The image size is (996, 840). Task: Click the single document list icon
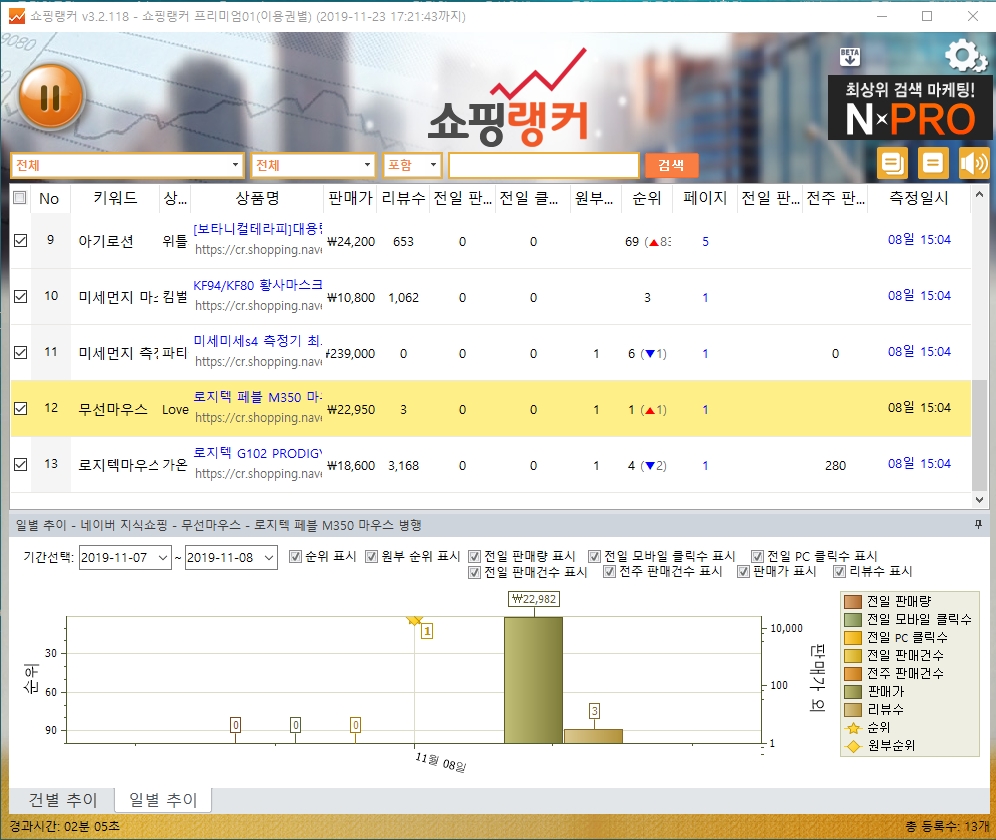[933, 163]
